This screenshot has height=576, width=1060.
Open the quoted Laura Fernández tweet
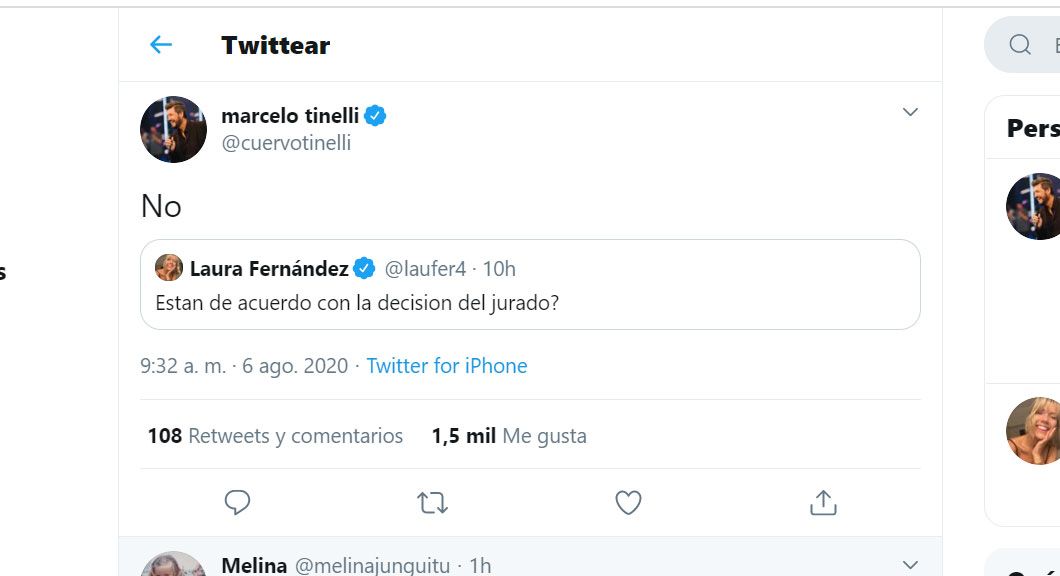(530, 302)
